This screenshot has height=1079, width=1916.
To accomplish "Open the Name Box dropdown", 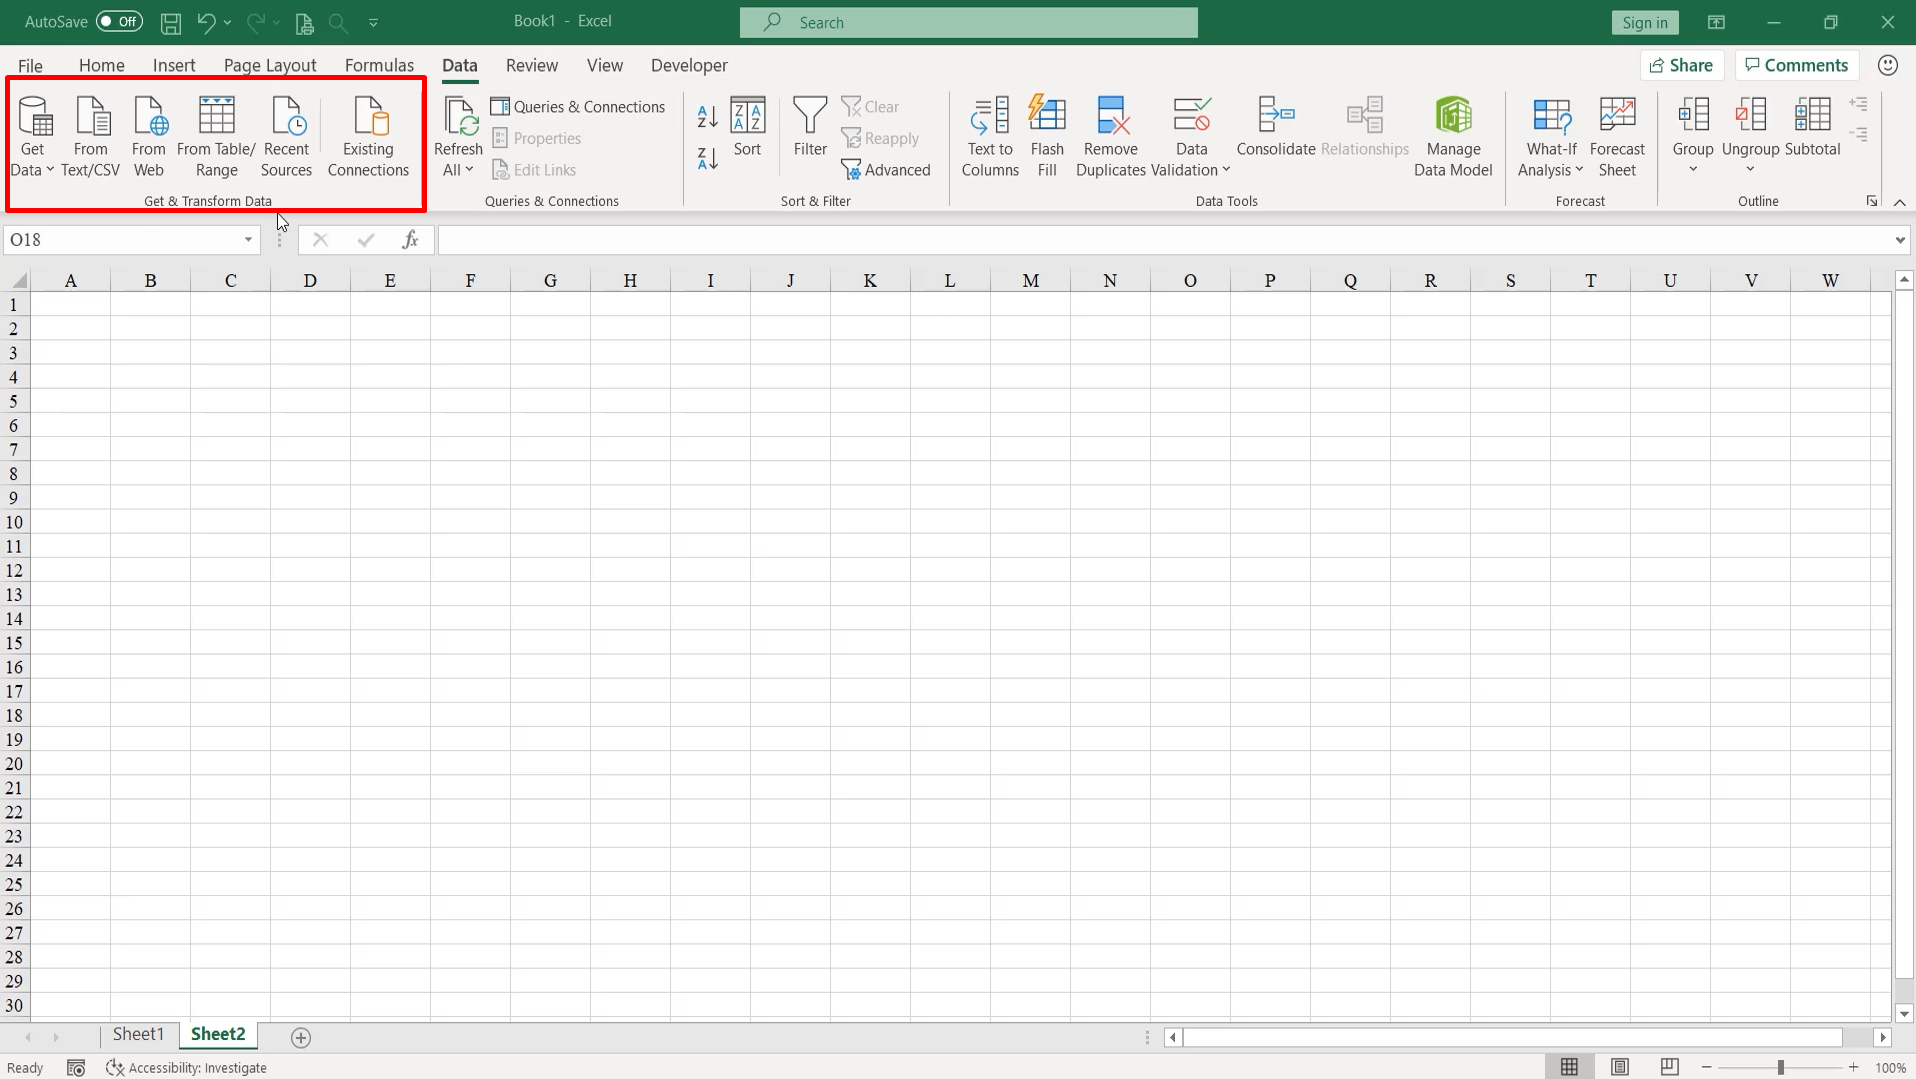I will pos(247,239).
